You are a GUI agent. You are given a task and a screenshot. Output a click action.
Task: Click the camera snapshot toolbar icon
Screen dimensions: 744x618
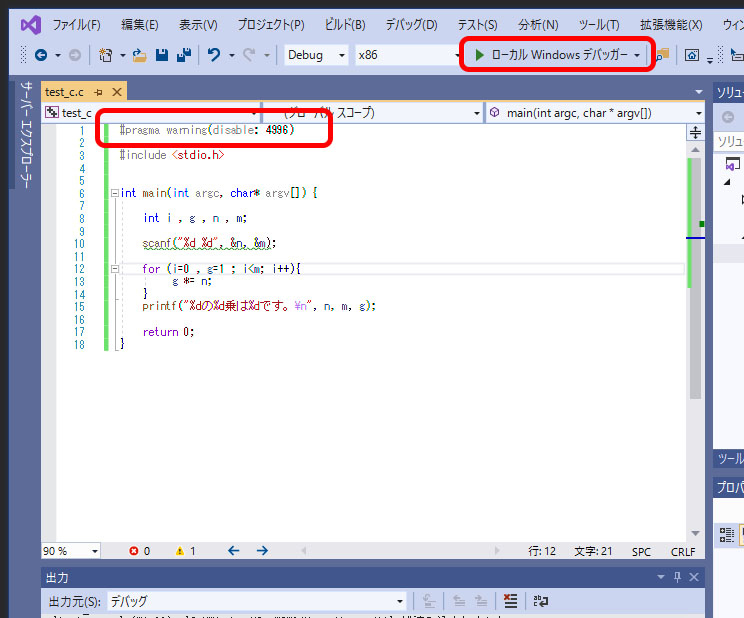point(692,56)
